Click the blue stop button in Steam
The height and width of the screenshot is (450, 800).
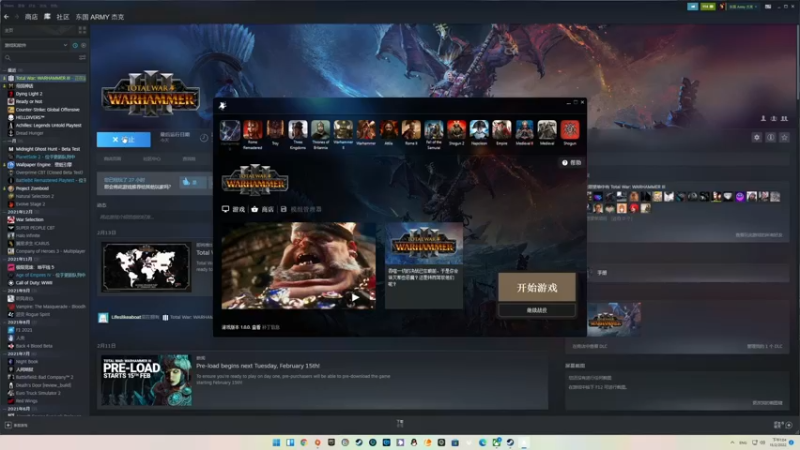tap(123, 139)
